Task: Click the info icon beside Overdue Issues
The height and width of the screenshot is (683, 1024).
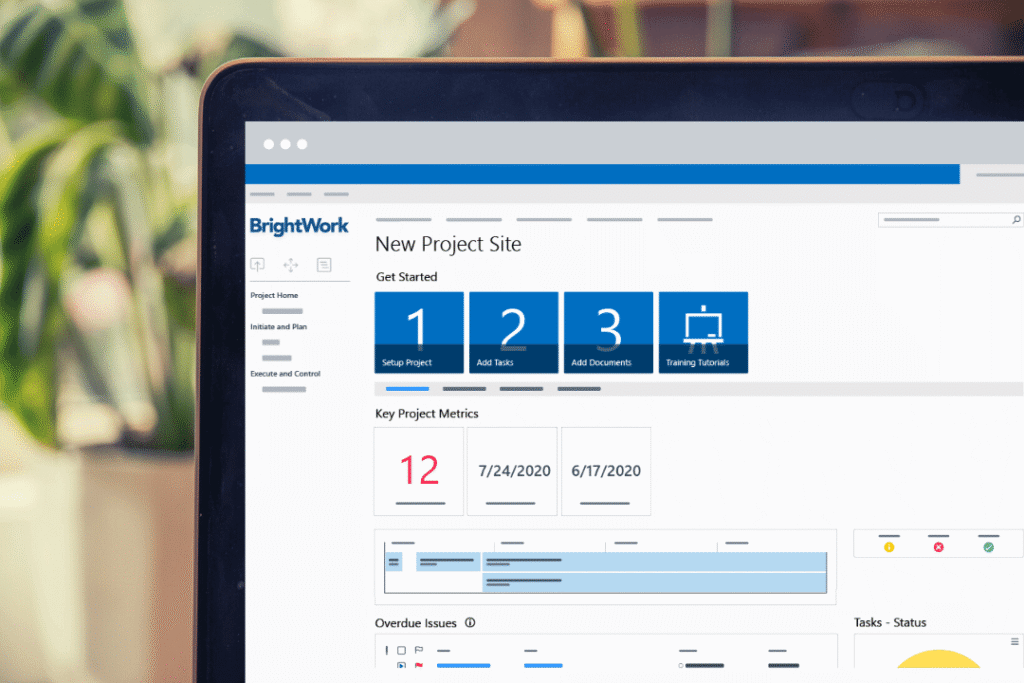Action: (469, 622)
